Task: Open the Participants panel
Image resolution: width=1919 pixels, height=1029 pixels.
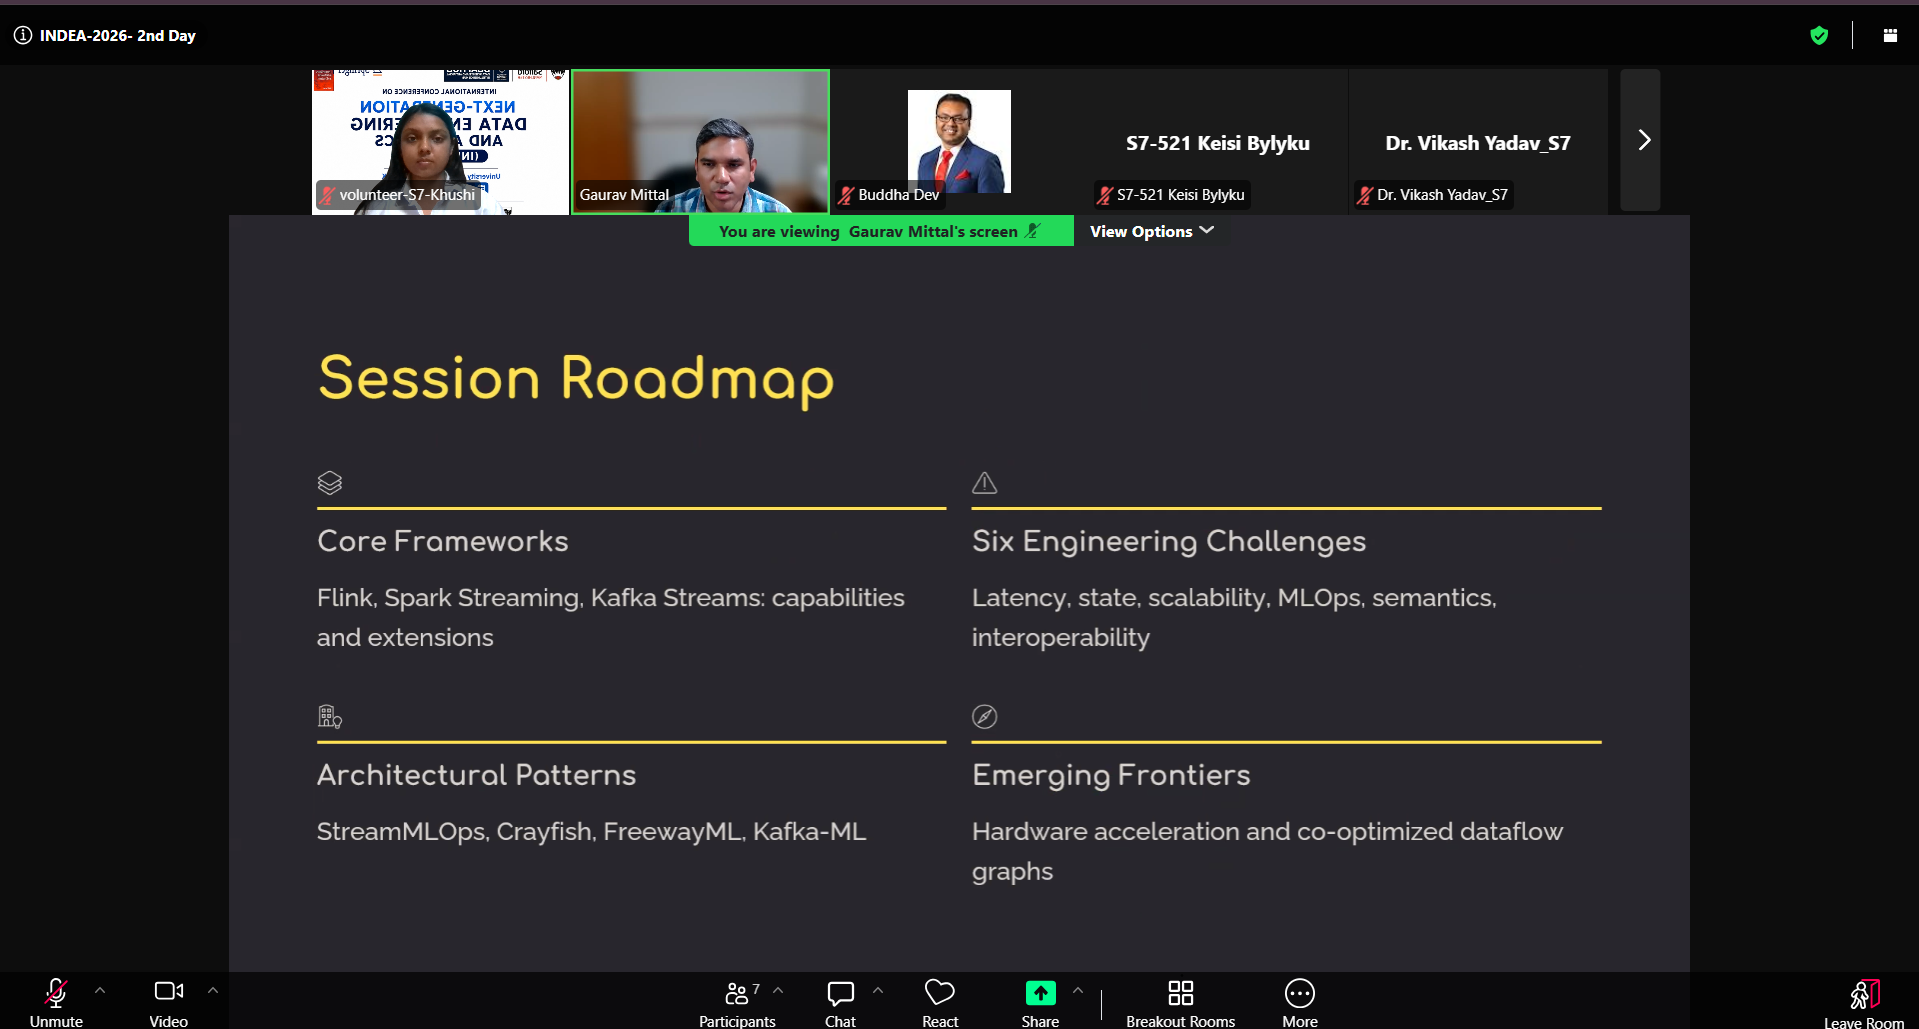Action: [737, 1002]
